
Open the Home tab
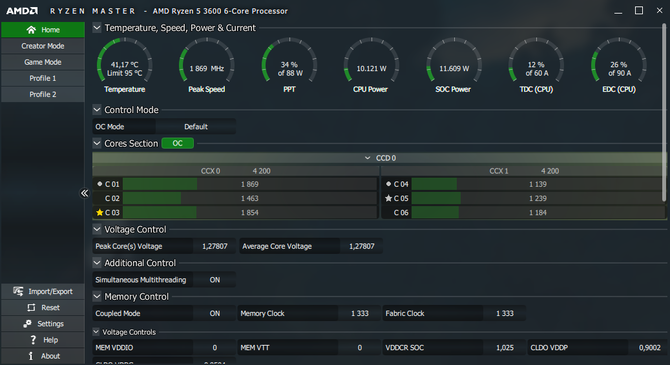tap(43, 29)
